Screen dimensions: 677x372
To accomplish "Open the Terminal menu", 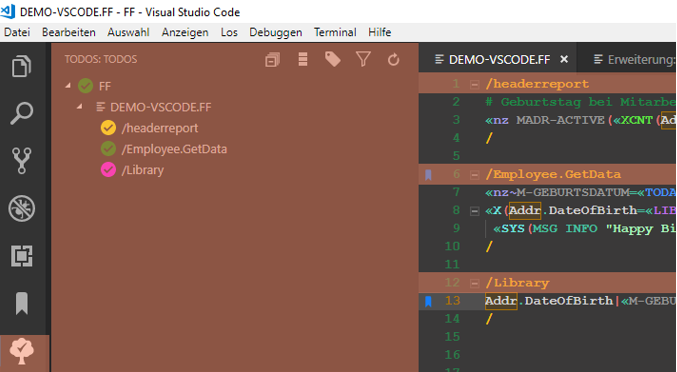I will coord(335,32).
